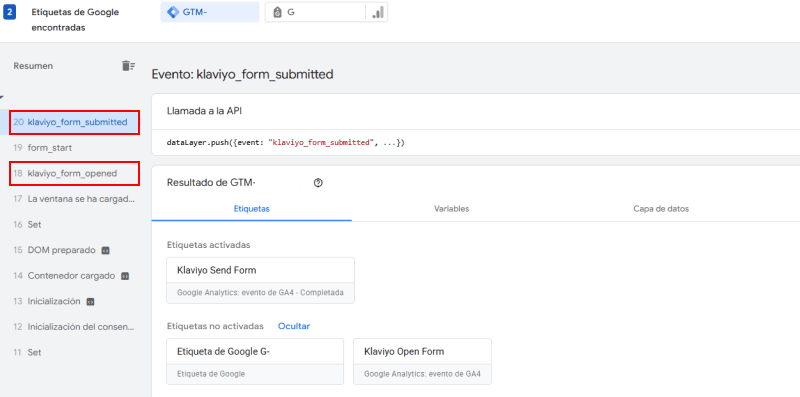Click the clear events trash icon

pyautogui.click(x=128, y=66)
